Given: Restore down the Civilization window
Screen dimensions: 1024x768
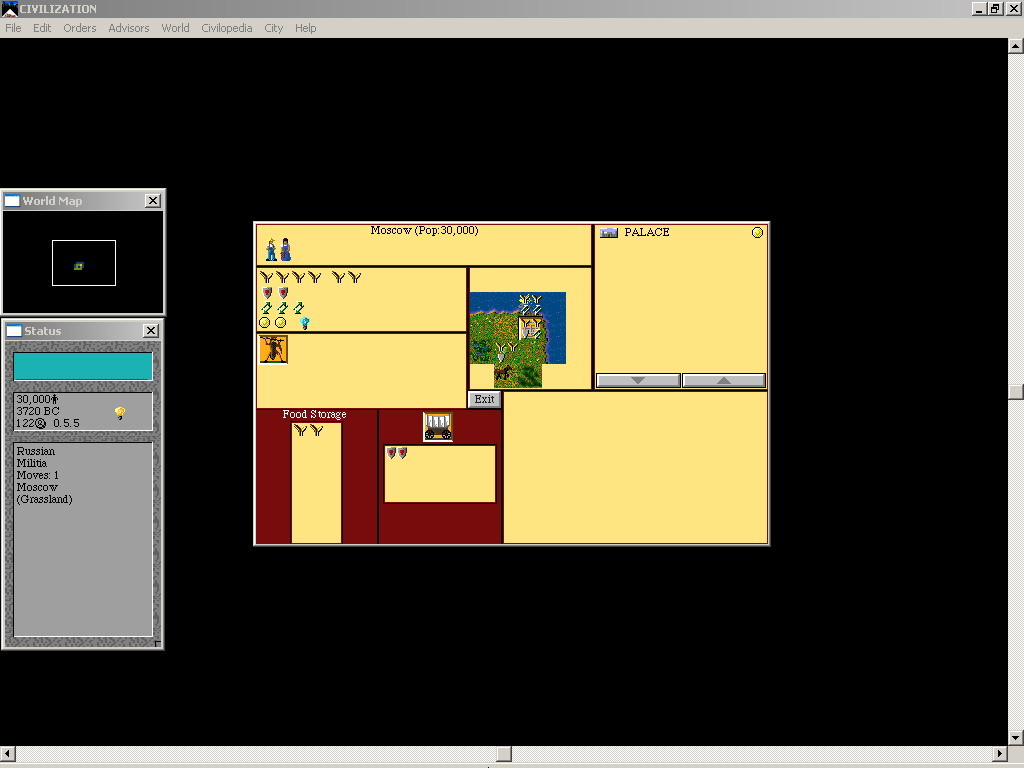Looking at the screenshot, I should 995,8.
